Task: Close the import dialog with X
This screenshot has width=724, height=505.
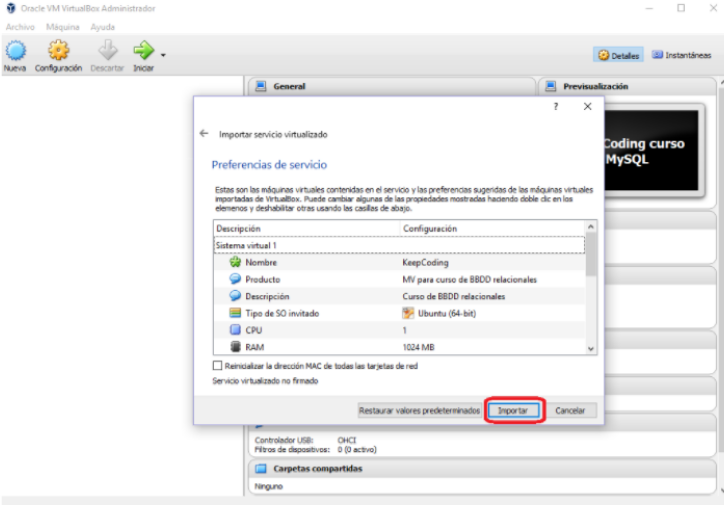Action: click(x=587, y=107)
